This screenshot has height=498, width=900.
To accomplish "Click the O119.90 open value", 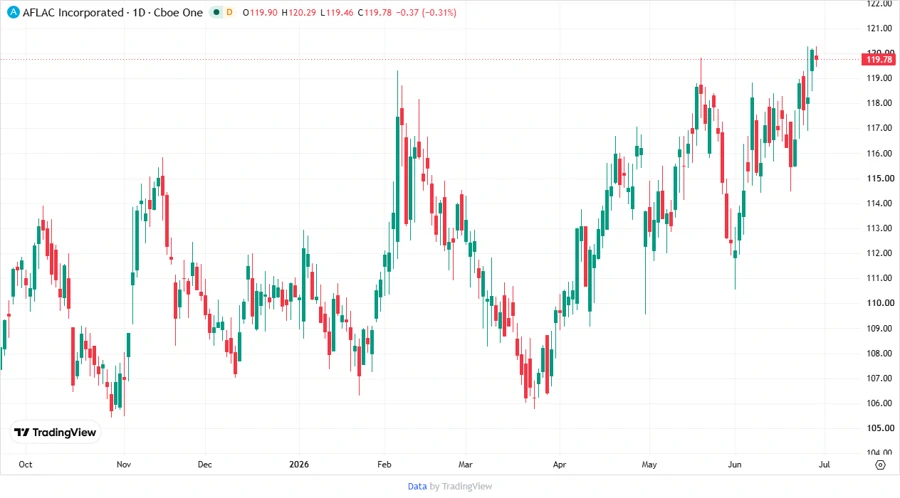I will (x=260, y=12).
